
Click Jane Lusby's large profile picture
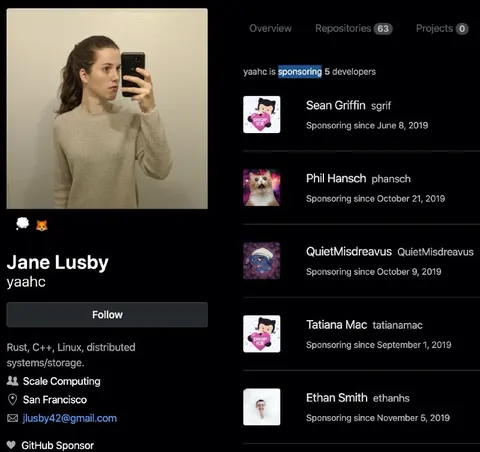[x=107, y=109]
